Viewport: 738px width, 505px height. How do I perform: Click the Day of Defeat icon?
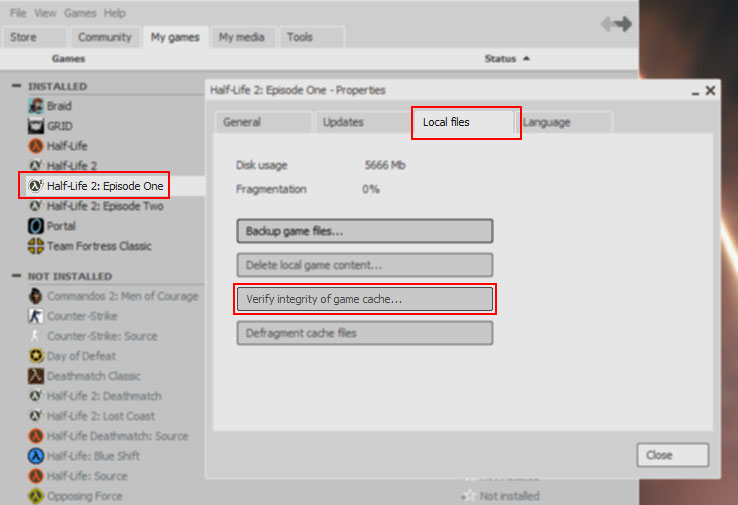coord(36,356)
